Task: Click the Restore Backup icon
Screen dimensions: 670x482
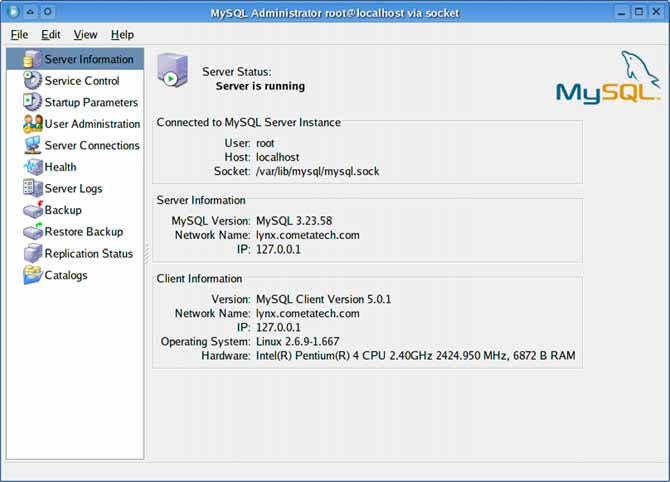Action: [32, 232]
